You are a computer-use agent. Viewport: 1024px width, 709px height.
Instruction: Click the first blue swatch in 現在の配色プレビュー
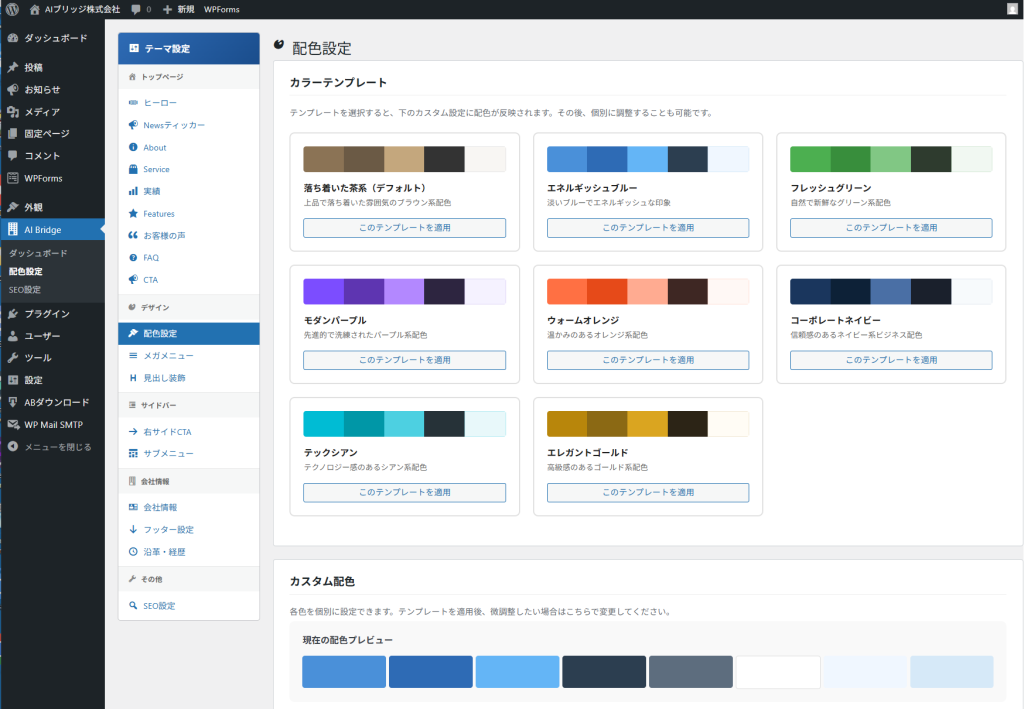(x=344, y=672)
